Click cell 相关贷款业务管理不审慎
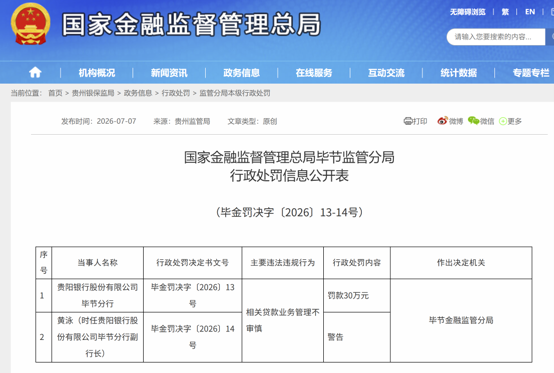The width and height of the screenshot is (554, 373). pos(283,320)
